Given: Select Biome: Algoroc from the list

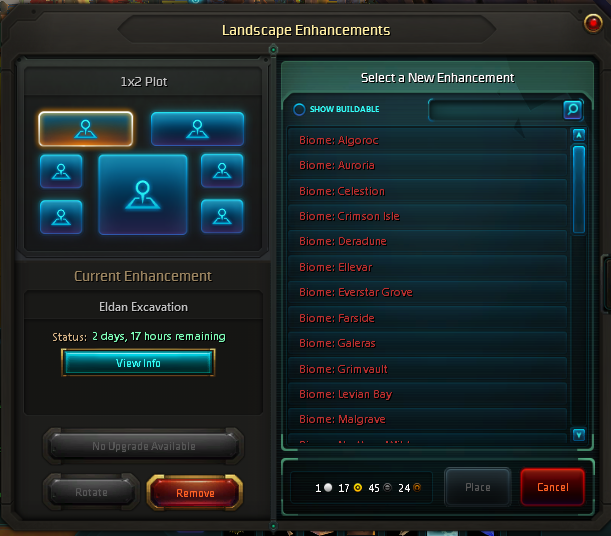Looking at the screenshot, I should click(427, 140).
